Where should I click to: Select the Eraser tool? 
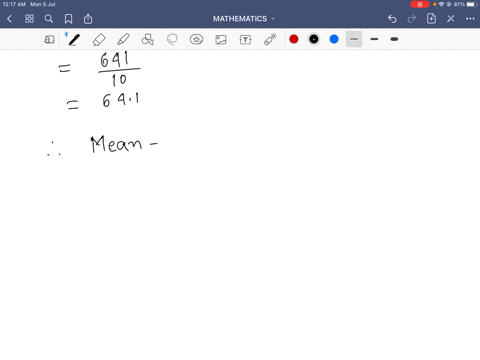[x=99, y=40]
